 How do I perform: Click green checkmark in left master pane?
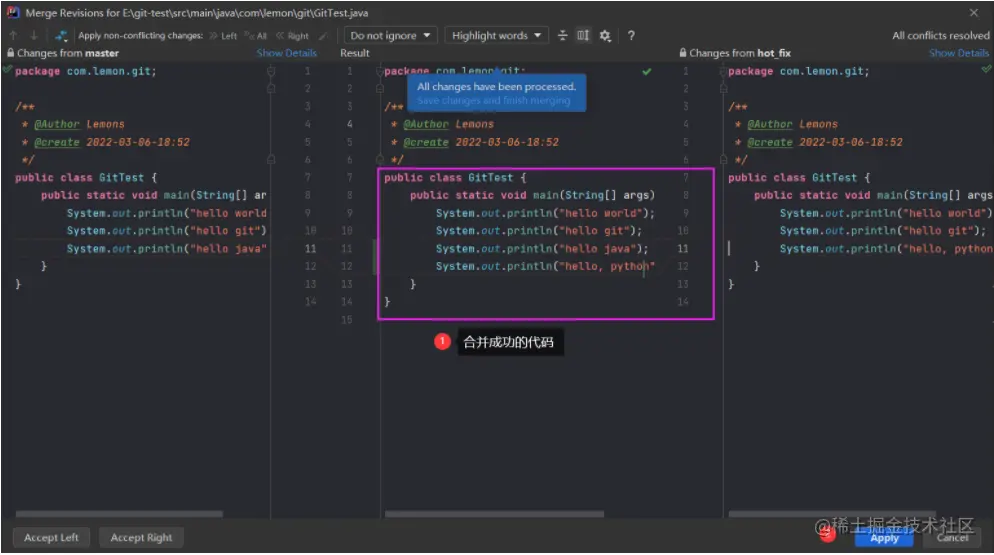point(7,69)
